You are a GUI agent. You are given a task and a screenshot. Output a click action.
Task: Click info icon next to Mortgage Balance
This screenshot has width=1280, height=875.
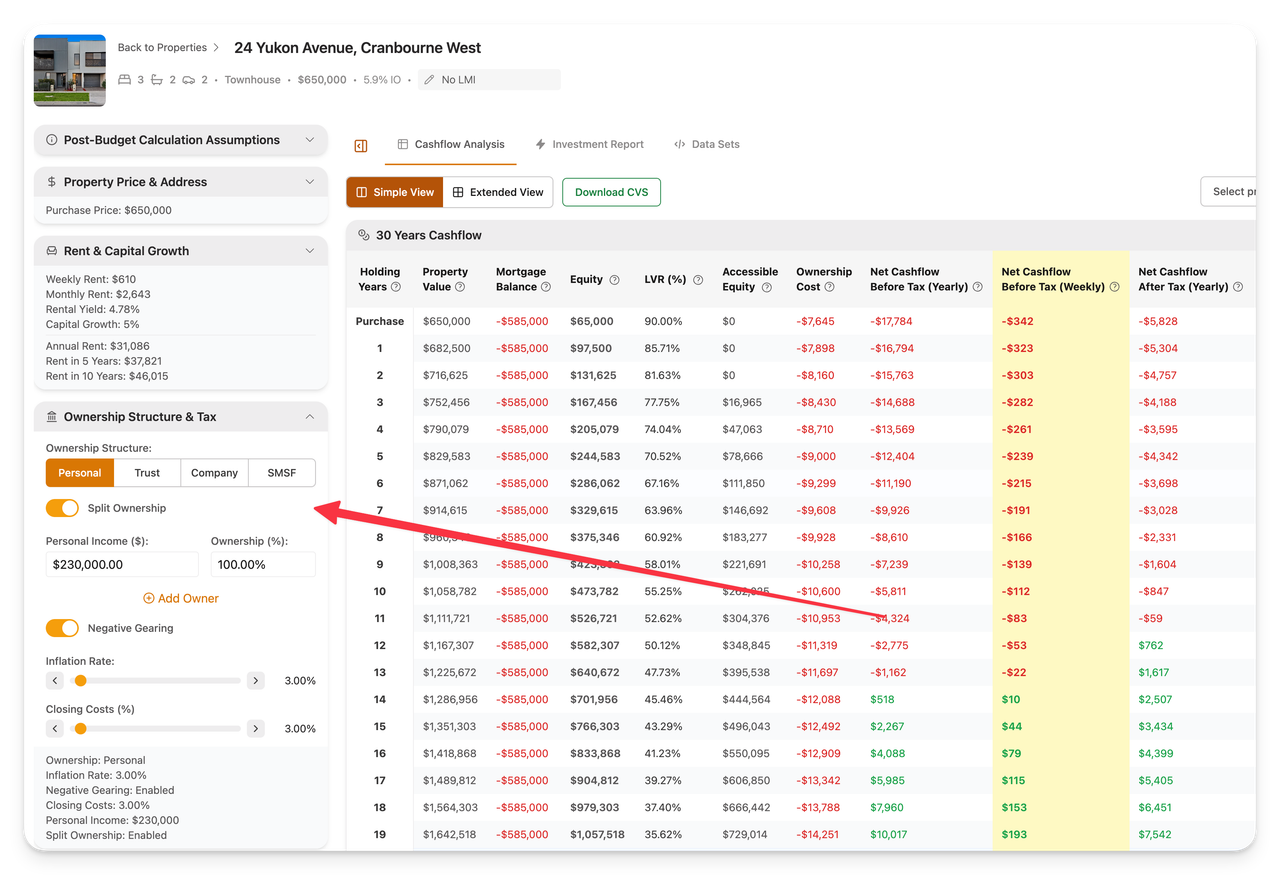pos(546,287)
